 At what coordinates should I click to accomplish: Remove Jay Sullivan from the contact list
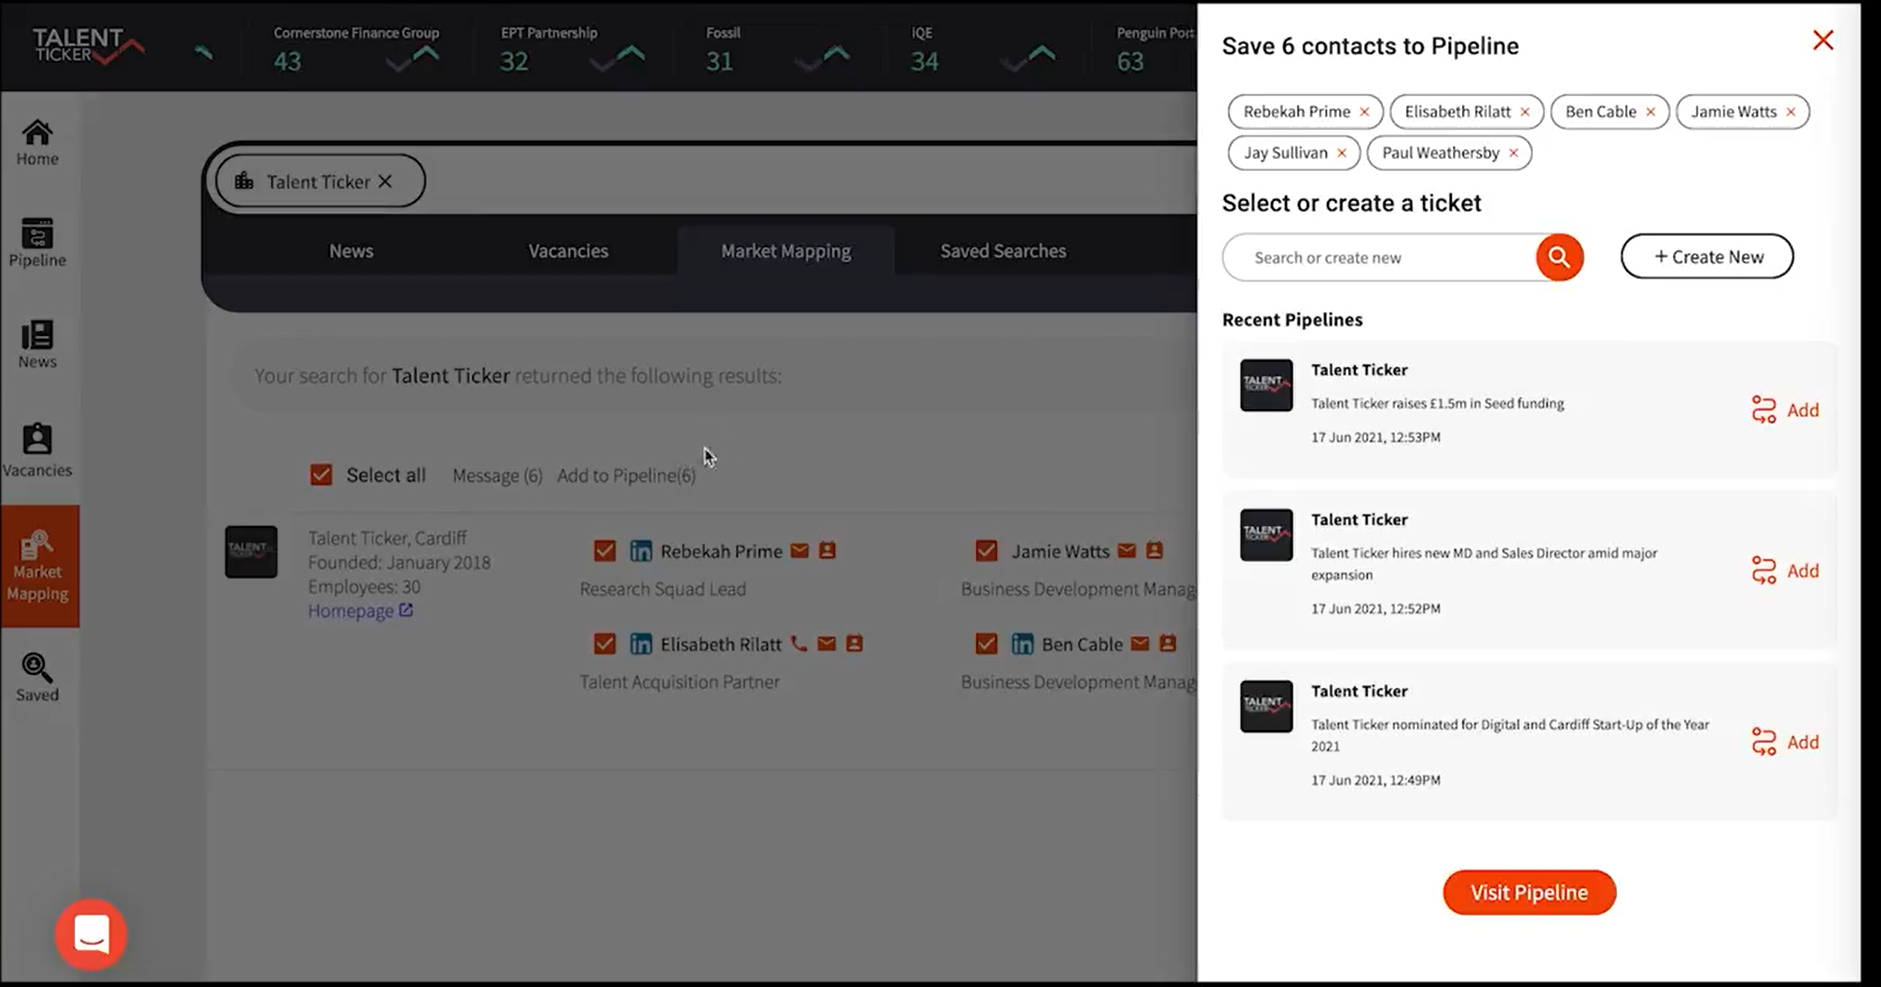pos(1341,152)
